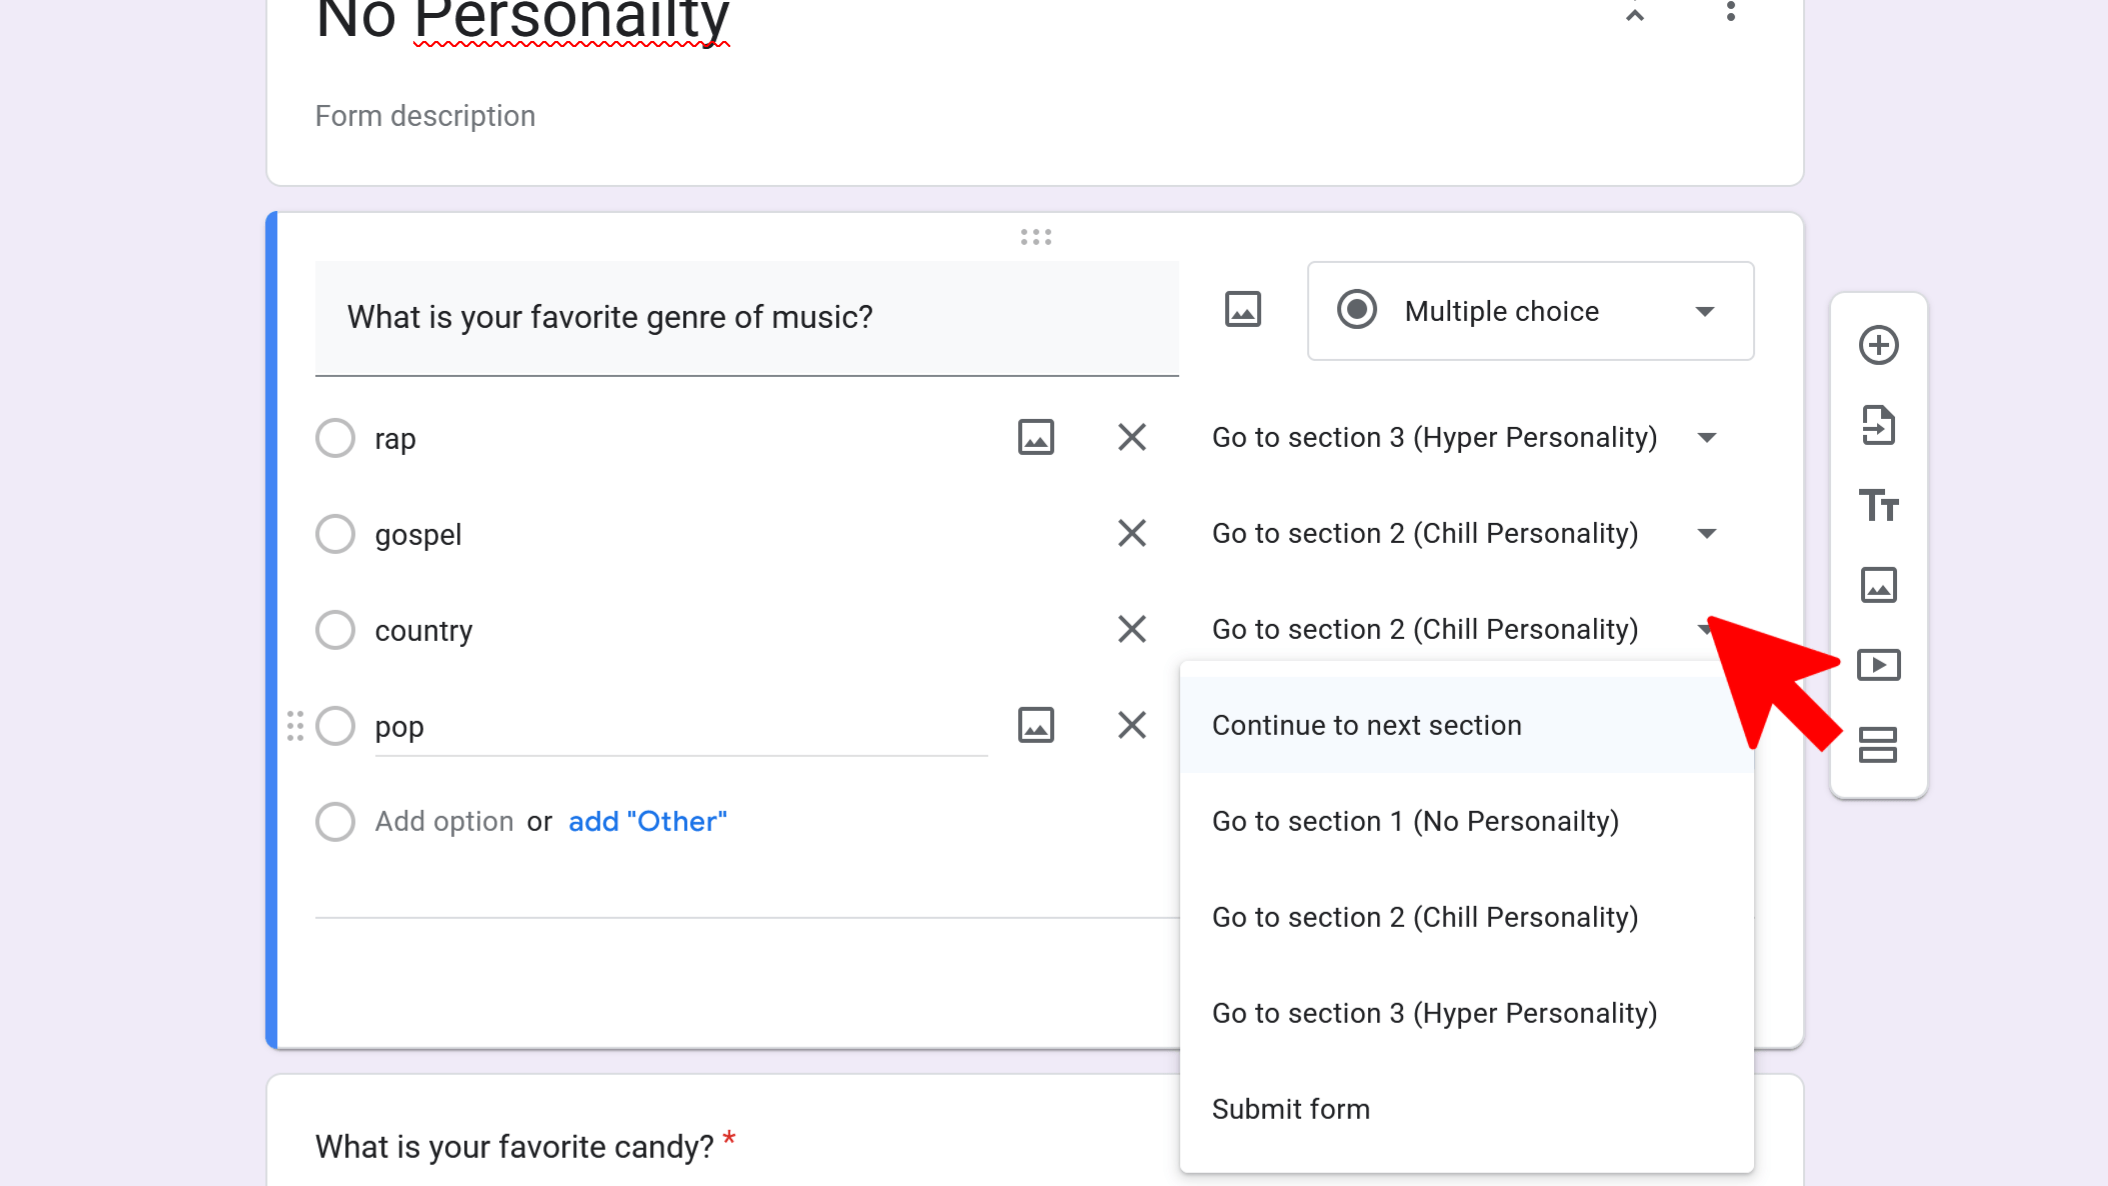
Task: Click the Add video icon
Action: coord(1878,666)
